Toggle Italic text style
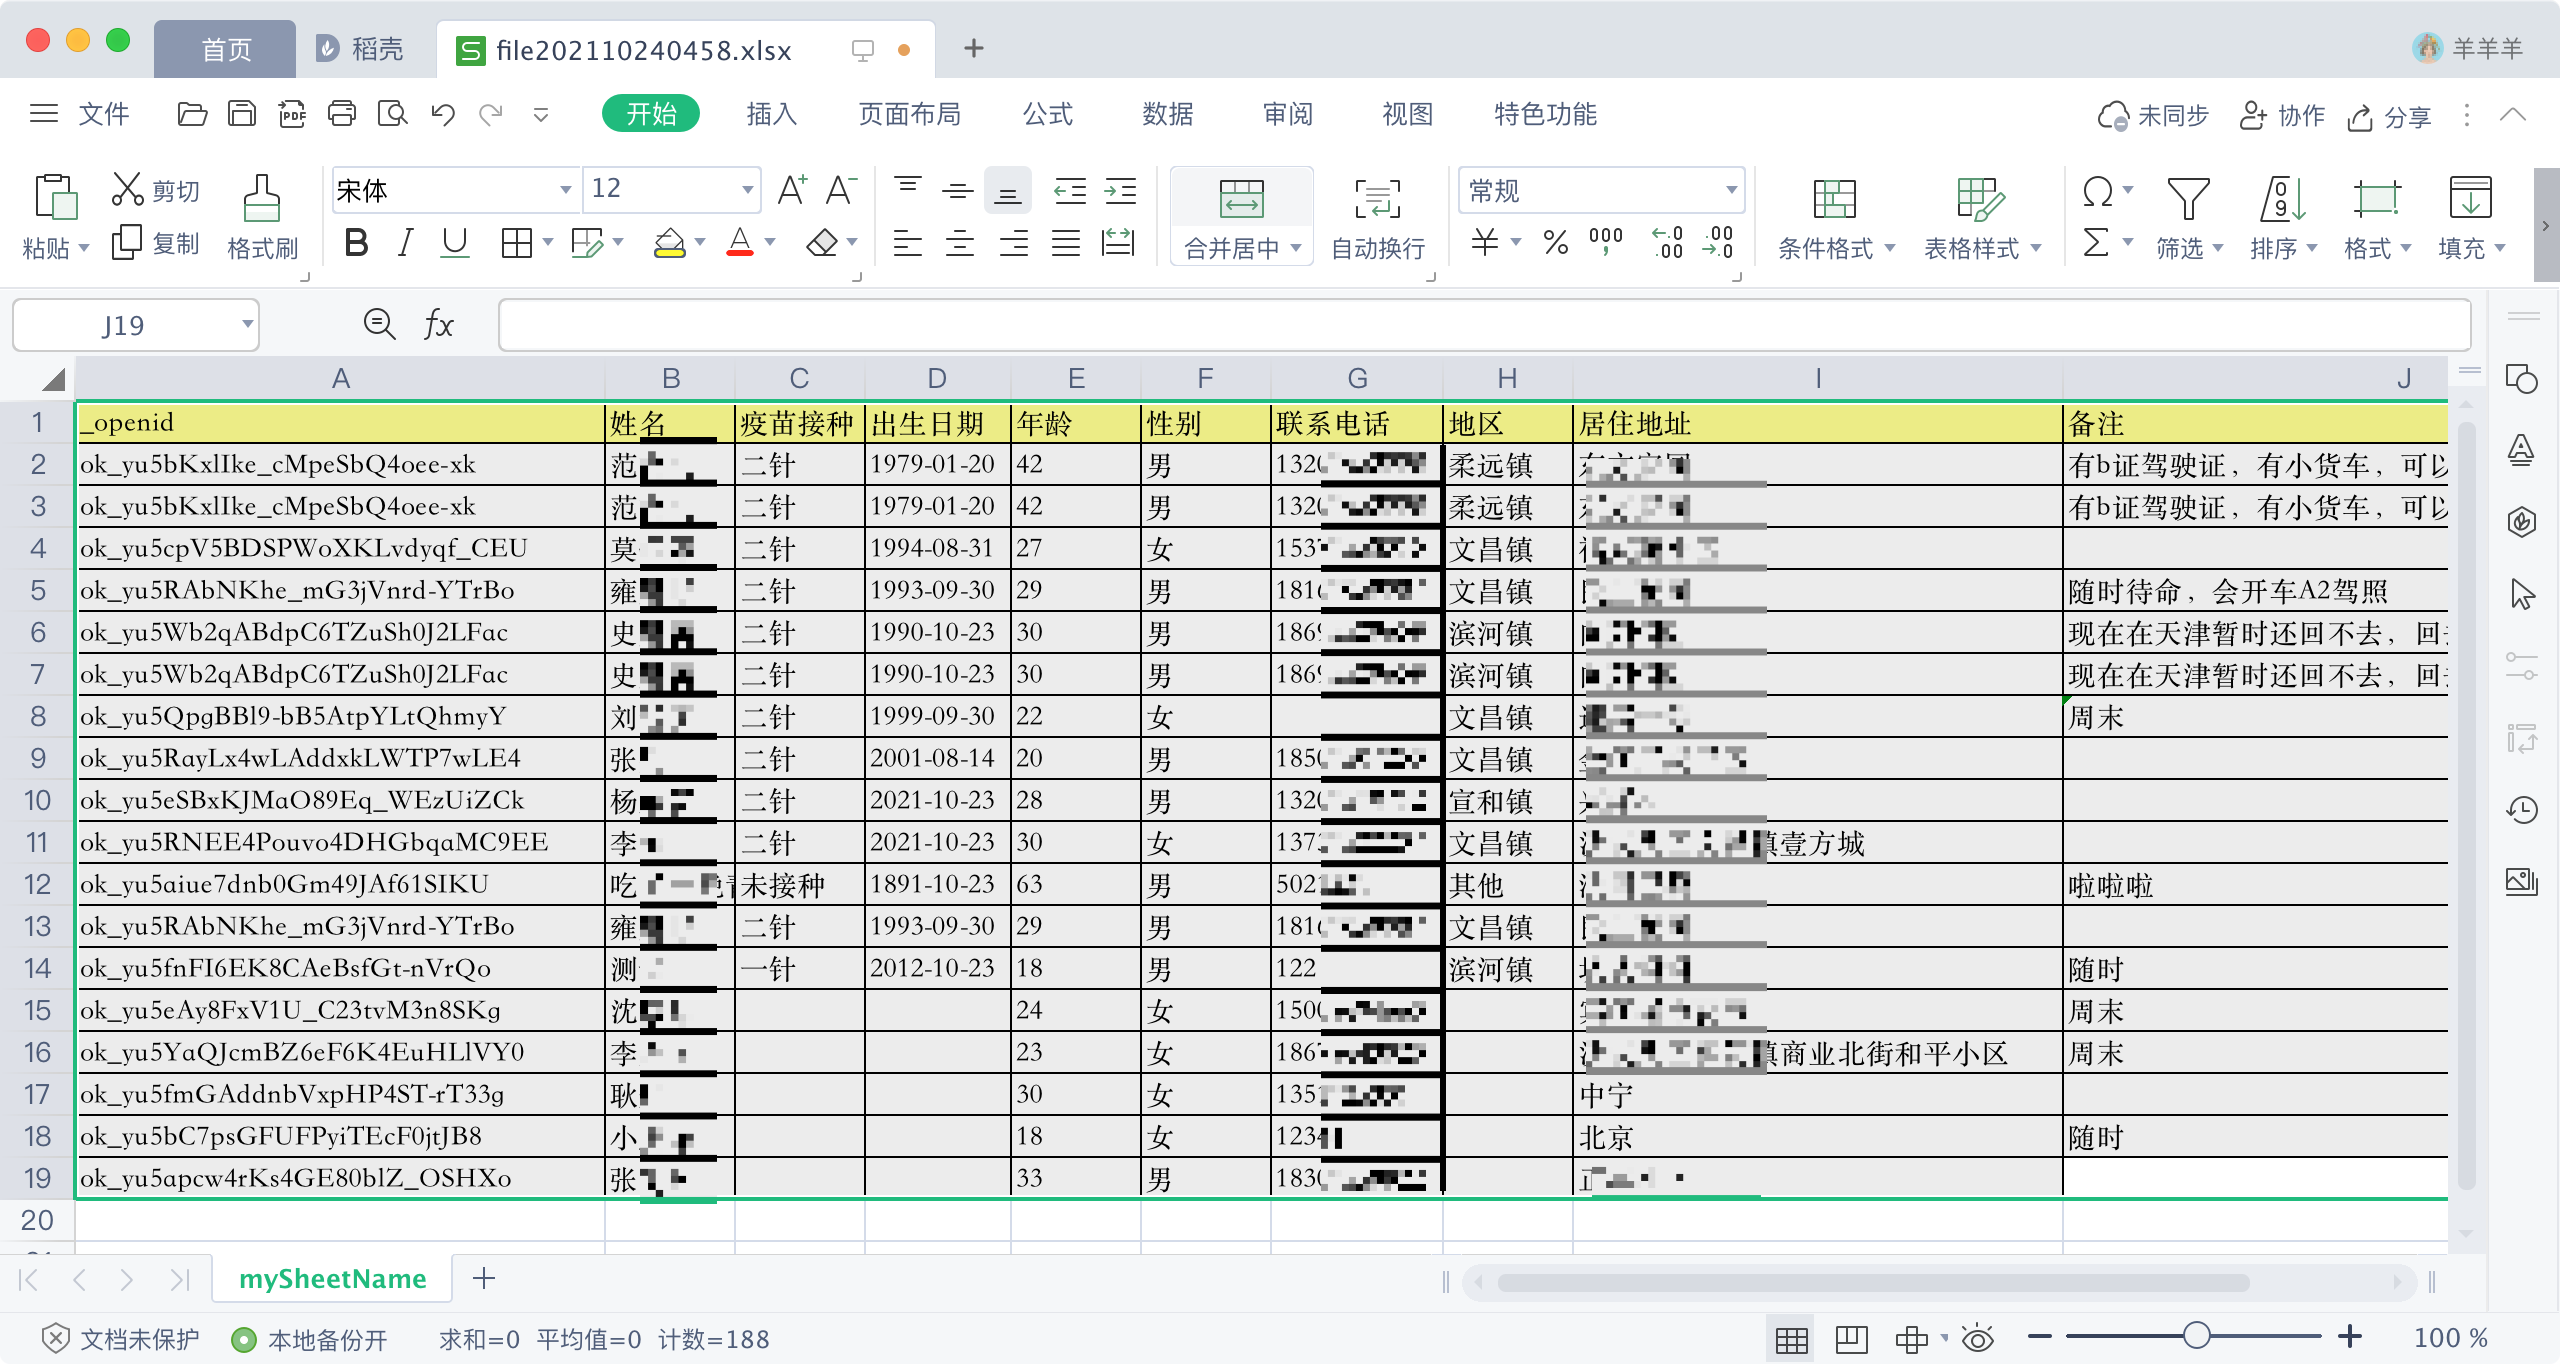The image size is (2560, 1364). coord(405,243)
